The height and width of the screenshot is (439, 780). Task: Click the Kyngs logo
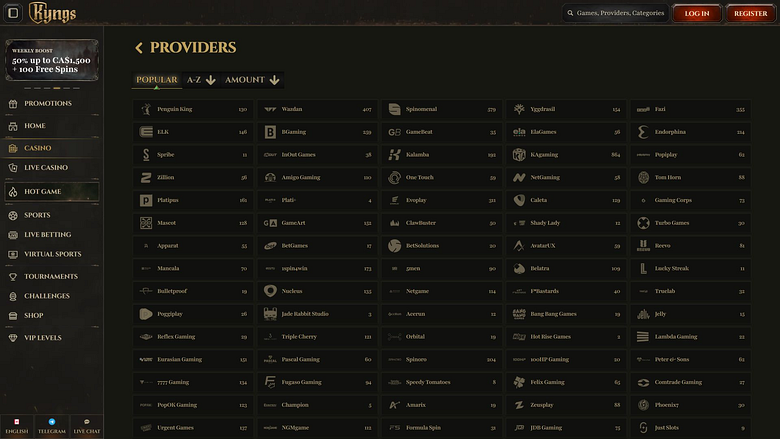click(x=52, y=13)
